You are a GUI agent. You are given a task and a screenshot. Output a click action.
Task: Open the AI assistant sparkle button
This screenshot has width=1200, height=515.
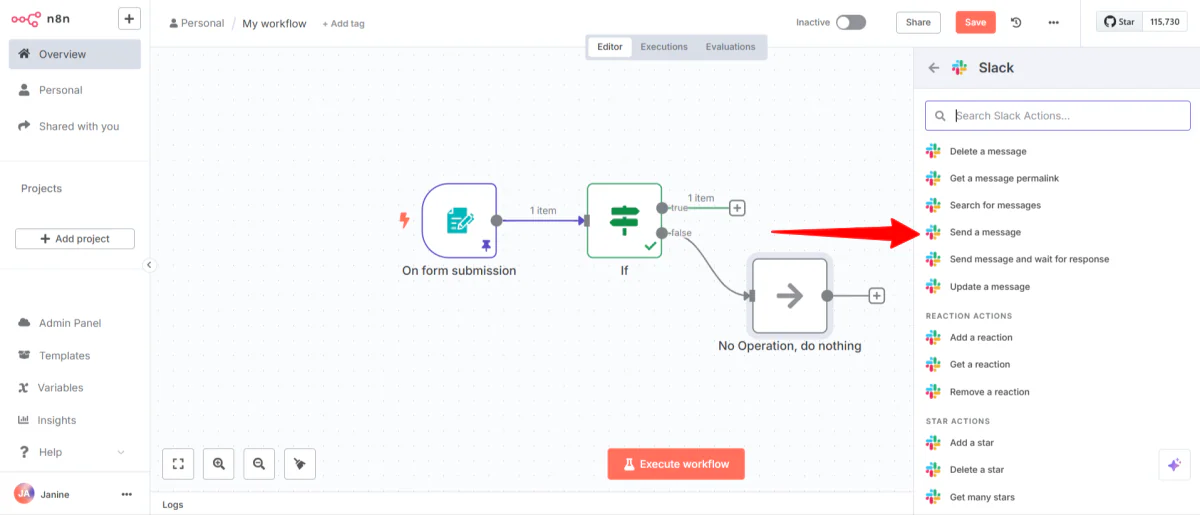point(1174,465)
